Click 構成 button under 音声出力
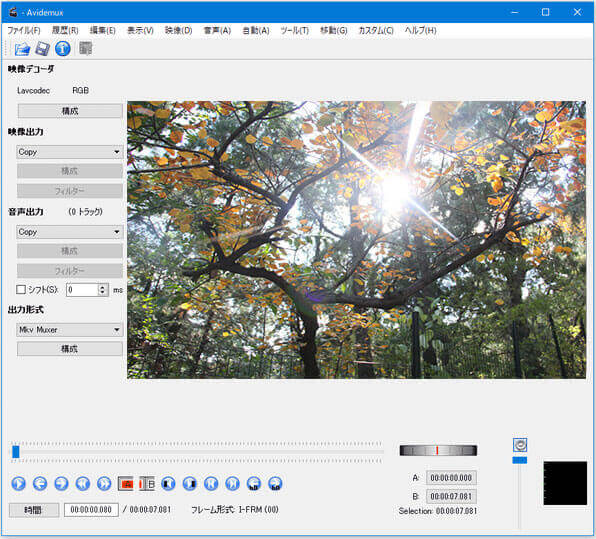596x539 pixels. (70, 251)
